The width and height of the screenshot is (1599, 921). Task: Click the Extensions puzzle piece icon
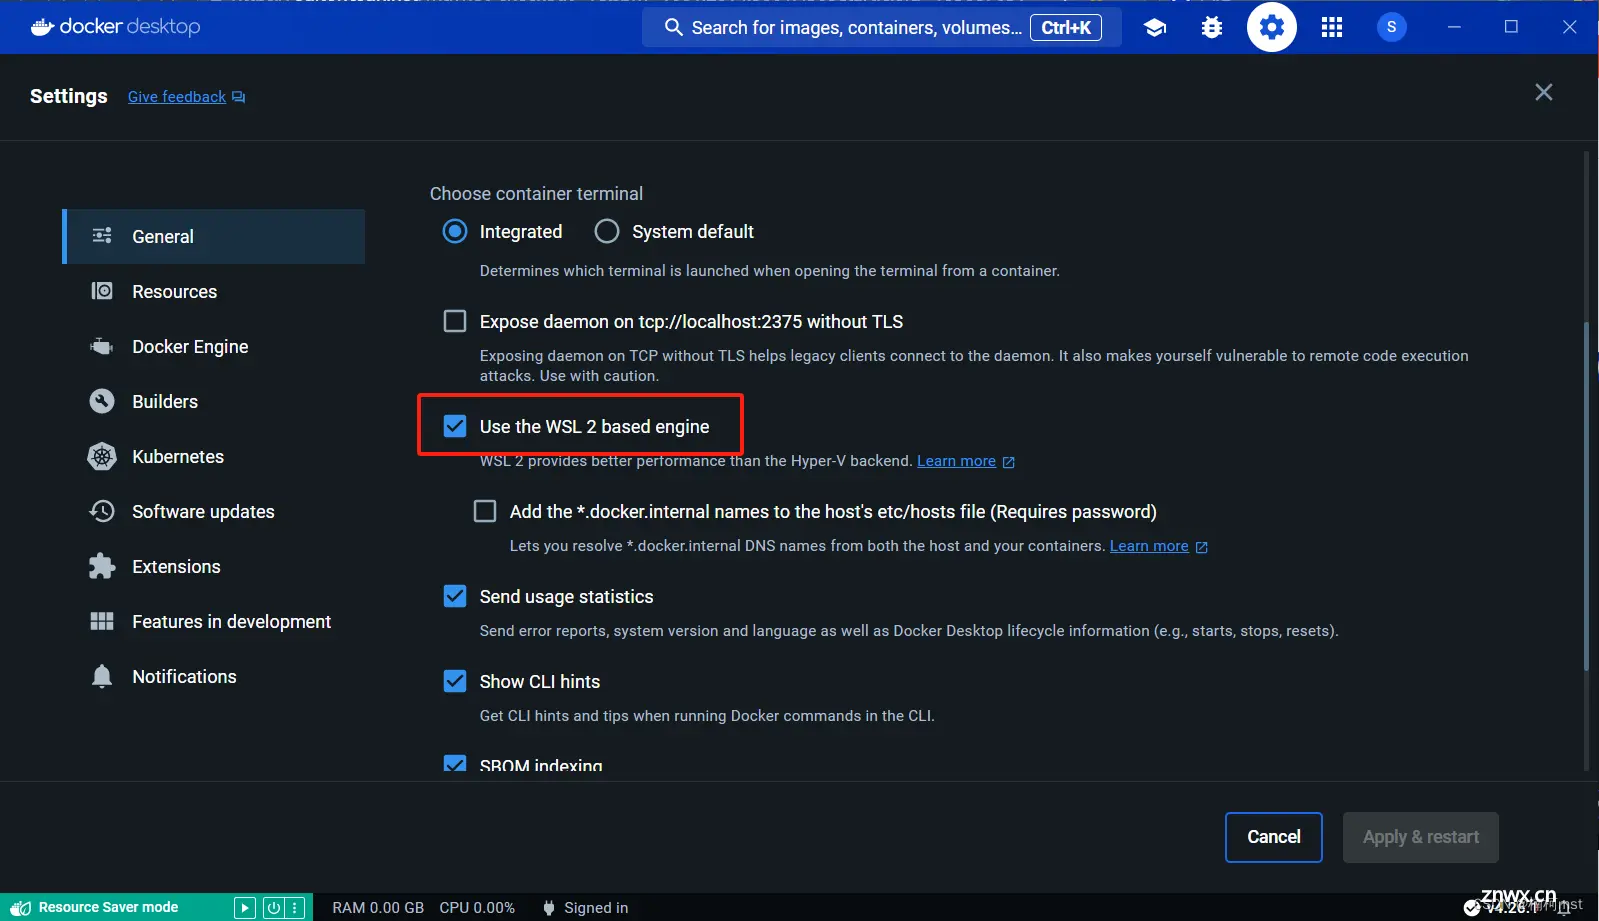click(x=102, y=566)
